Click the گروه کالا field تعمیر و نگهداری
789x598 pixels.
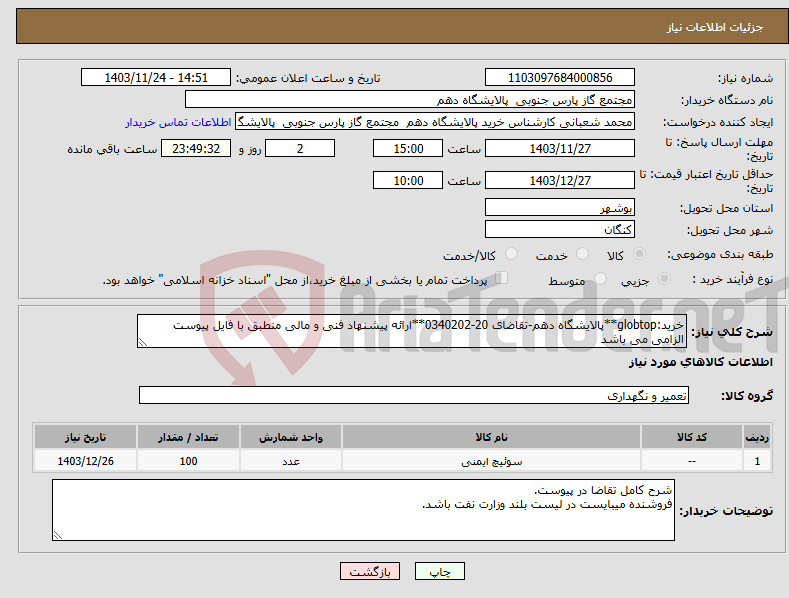pyautogui.click(x=414, y=395)
